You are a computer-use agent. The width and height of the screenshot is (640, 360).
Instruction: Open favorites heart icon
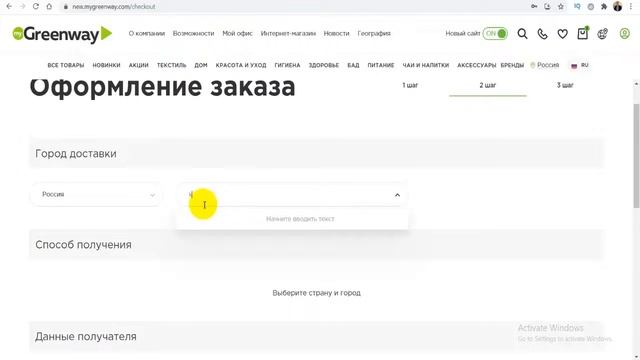pos(562,34)
